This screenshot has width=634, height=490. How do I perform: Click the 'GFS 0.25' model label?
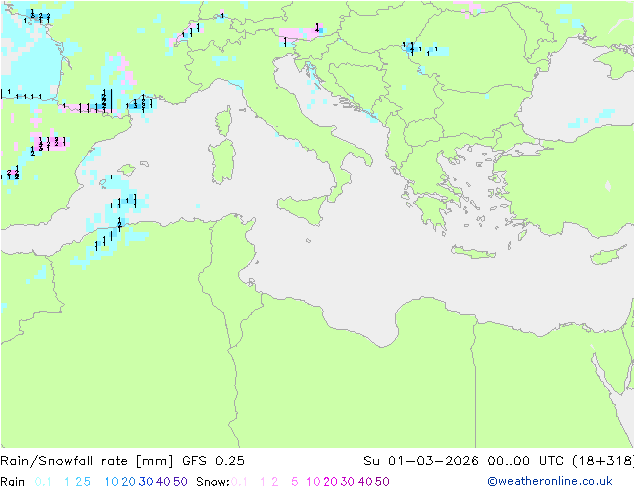point(213,461)
